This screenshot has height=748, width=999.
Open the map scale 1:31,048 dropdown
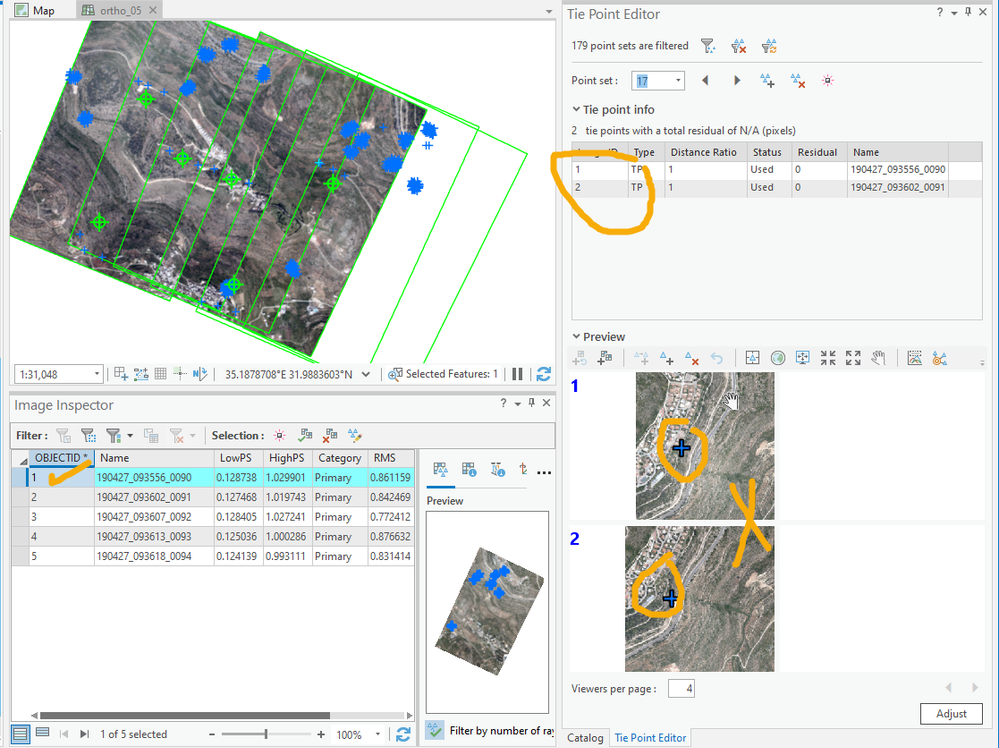pyautogui.click(x=97, y=374)
